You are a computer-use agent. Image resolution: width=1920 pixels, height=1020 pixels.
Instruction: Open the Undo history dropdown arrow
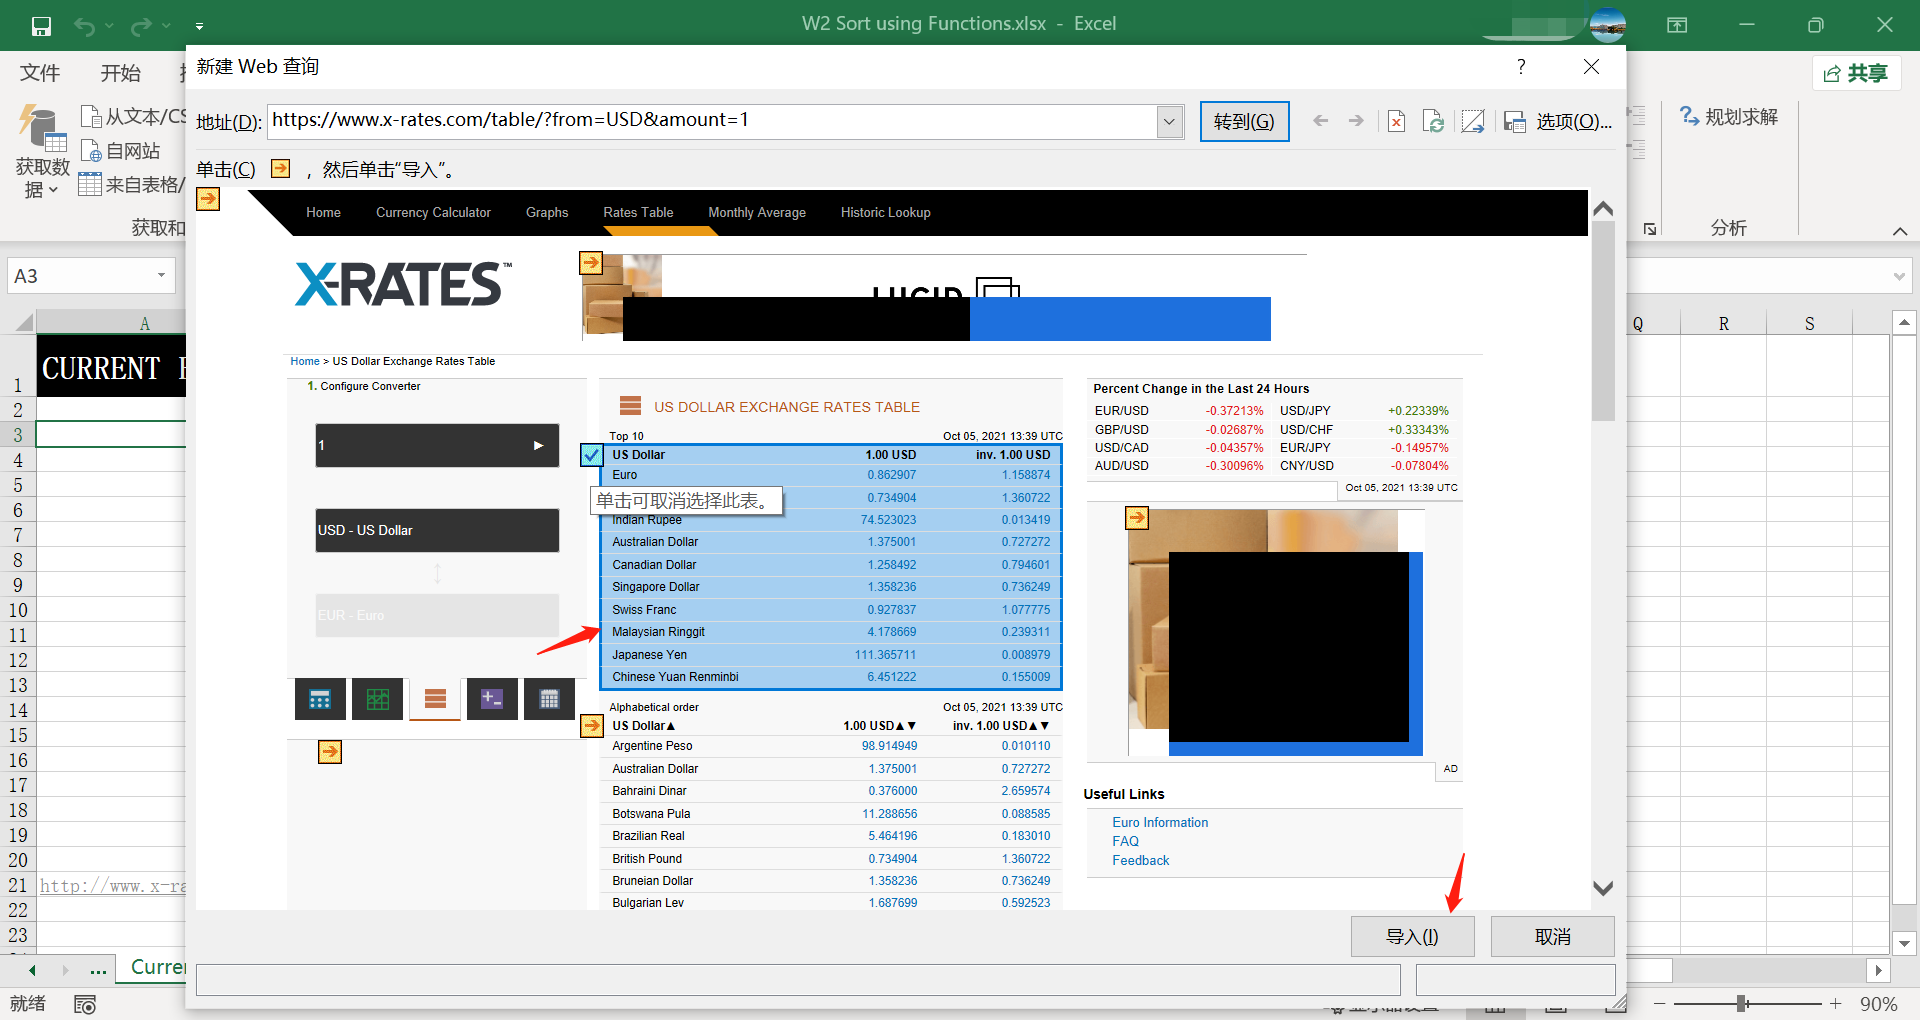click(109, 26)
